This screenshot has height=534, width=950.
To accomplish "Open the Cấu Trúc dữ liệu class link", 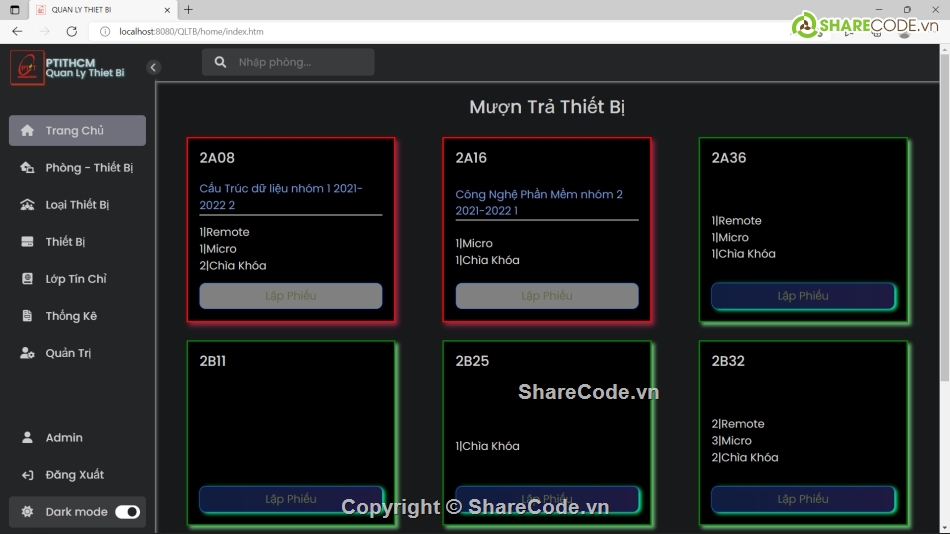I will point(281,196).
